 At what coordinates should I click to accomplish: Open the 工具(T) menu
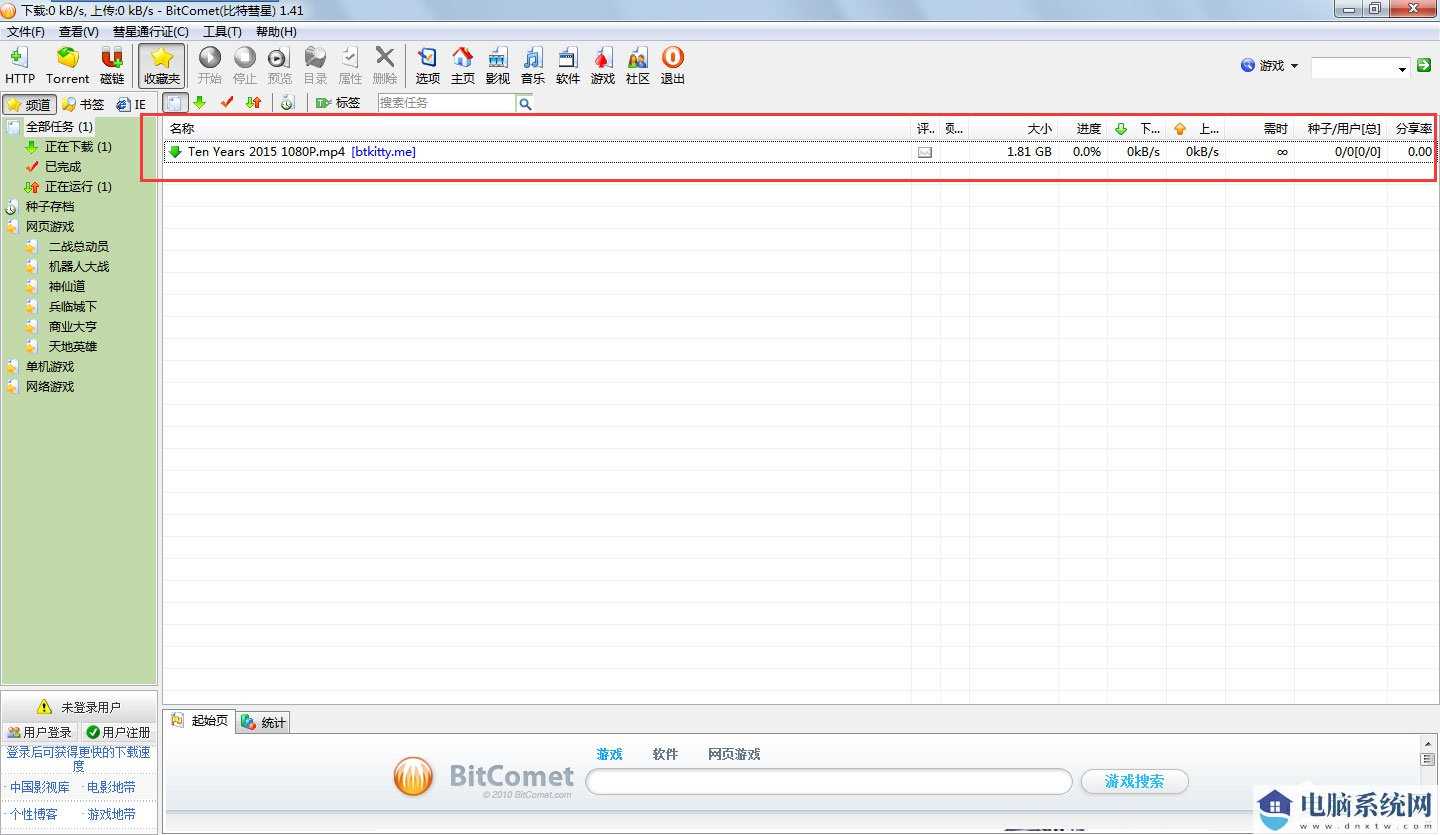pos(222,32)
